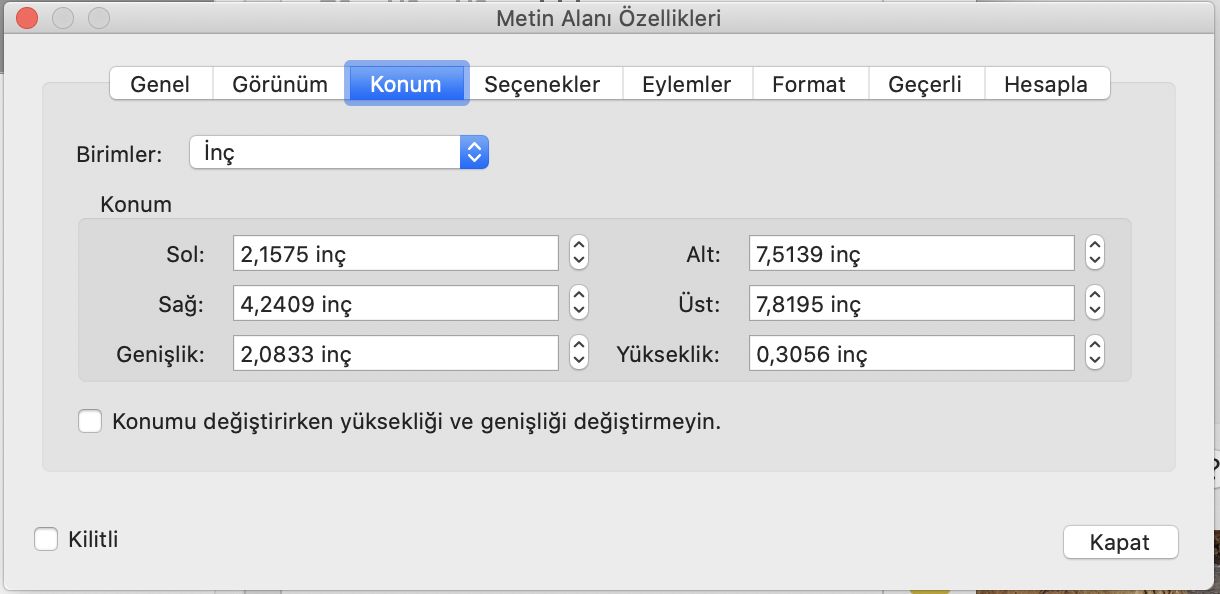Open the Geçerli tab
Viewport: 1220px width, 594px height.
pos(926,84)
